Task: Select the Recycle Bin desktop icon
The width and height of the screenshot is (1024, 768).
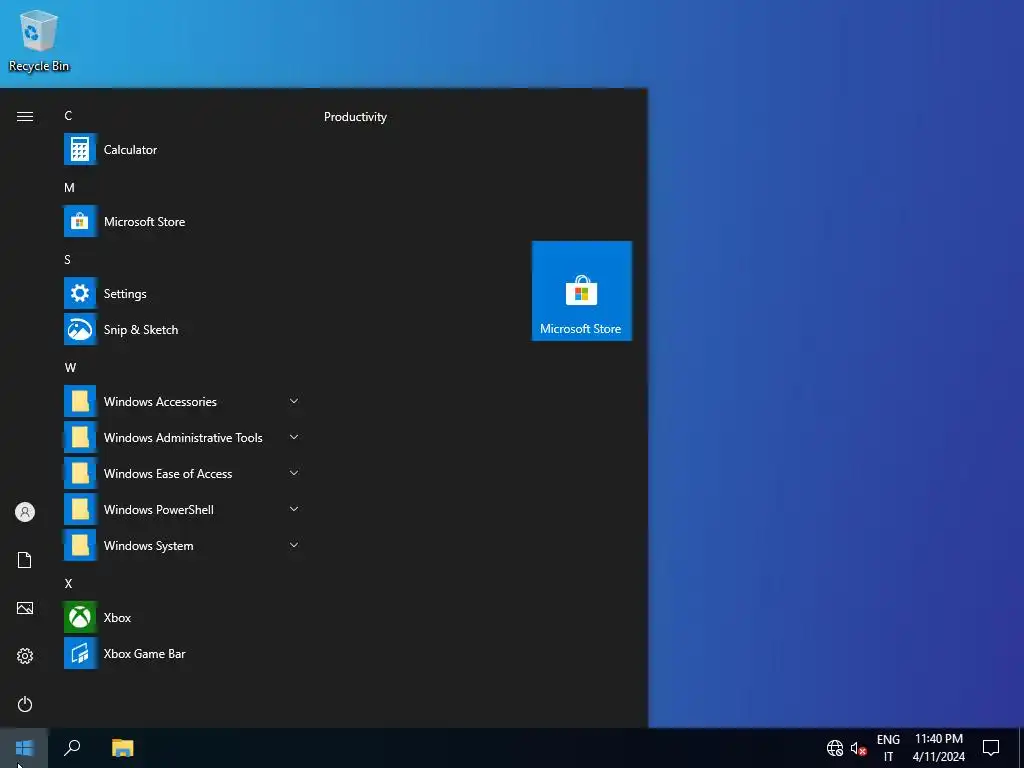Action: [x=39, y=40]
